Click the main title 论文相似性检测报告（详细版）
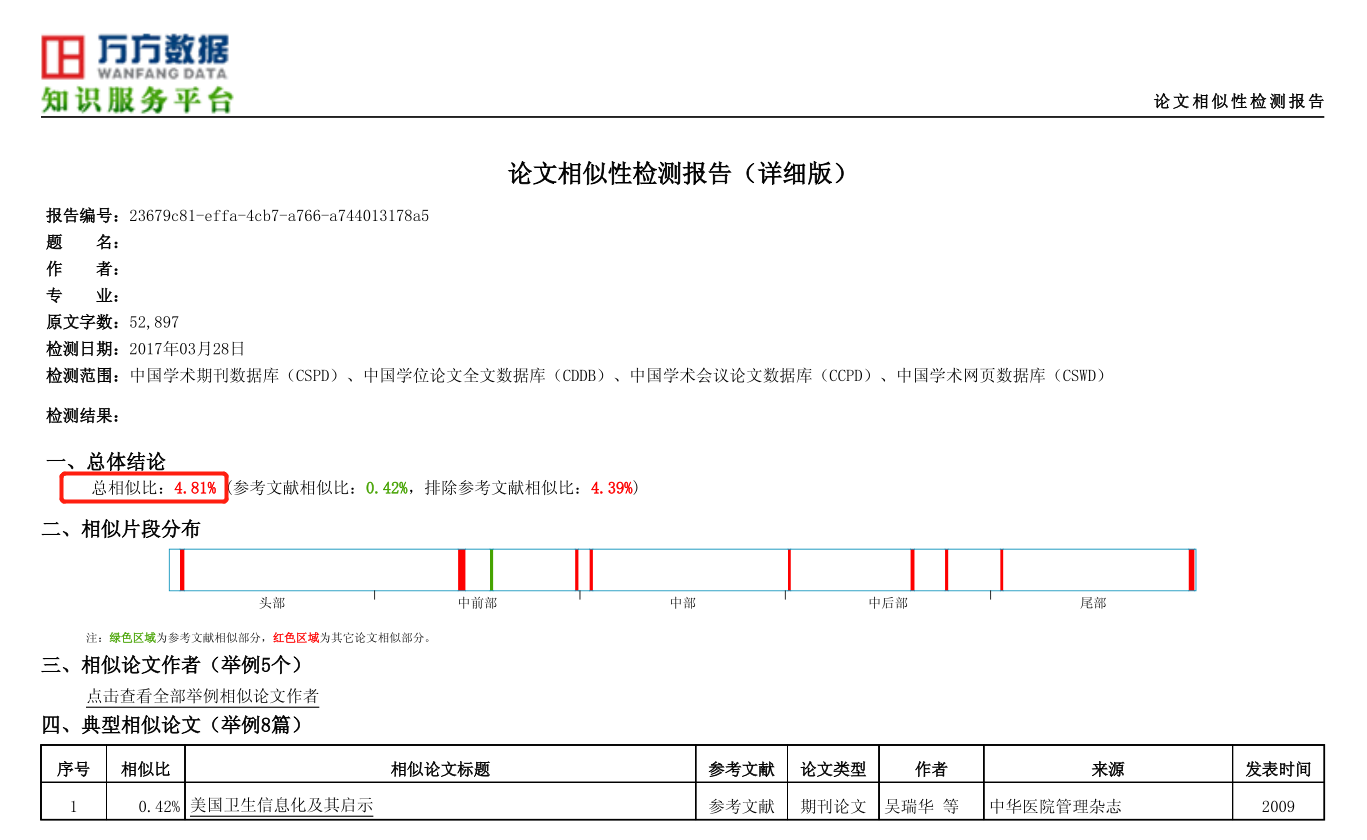This screenshot has width=1367, height=840. (682, 174)
